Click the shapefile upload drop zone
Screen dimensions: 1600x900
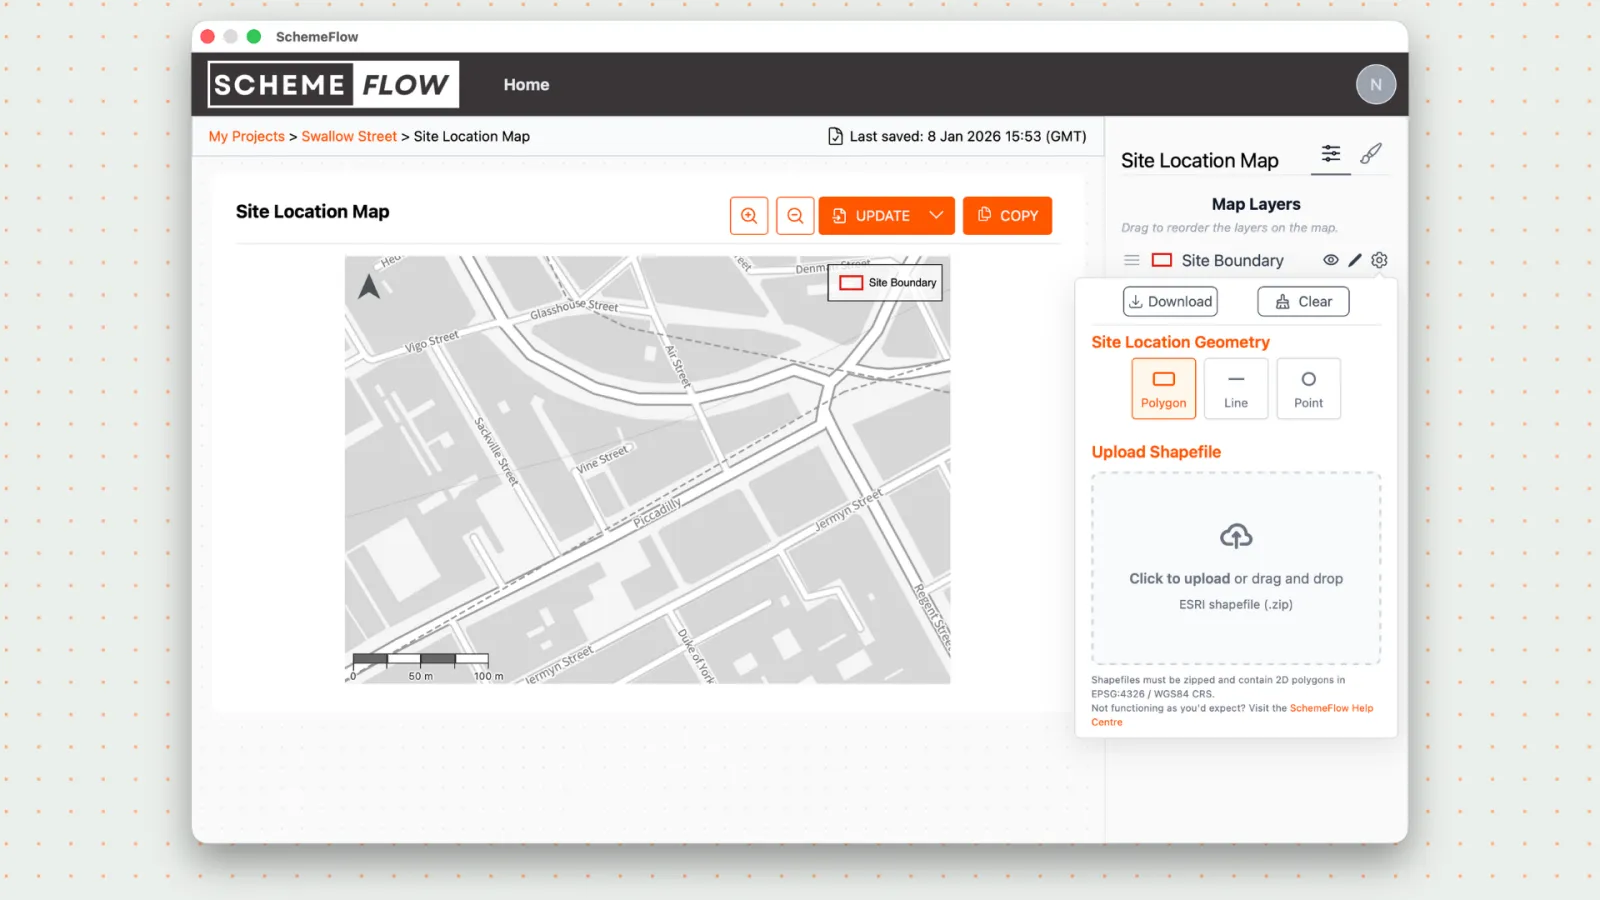tap(1236, 568)
